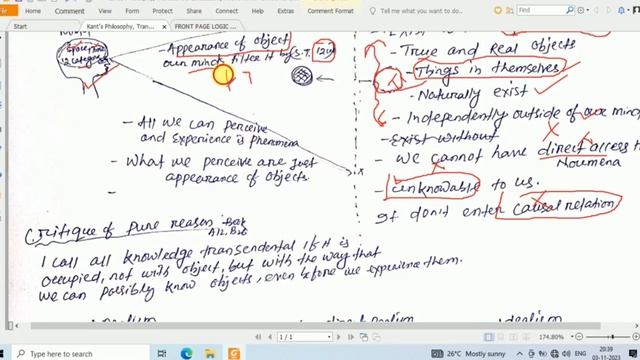The width and height of the screenshot is (640, 360).
Task: Expand the search options dropdown arrow
Action: tap(588, 11)
